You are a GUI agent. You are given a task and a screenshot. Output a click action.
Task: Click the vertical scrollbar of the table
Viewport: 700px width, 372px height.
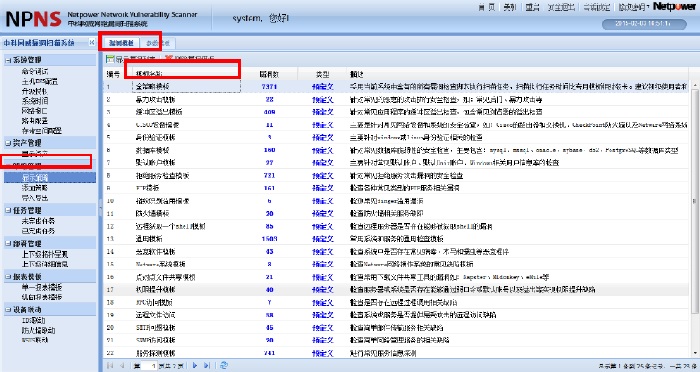(694, 201)
